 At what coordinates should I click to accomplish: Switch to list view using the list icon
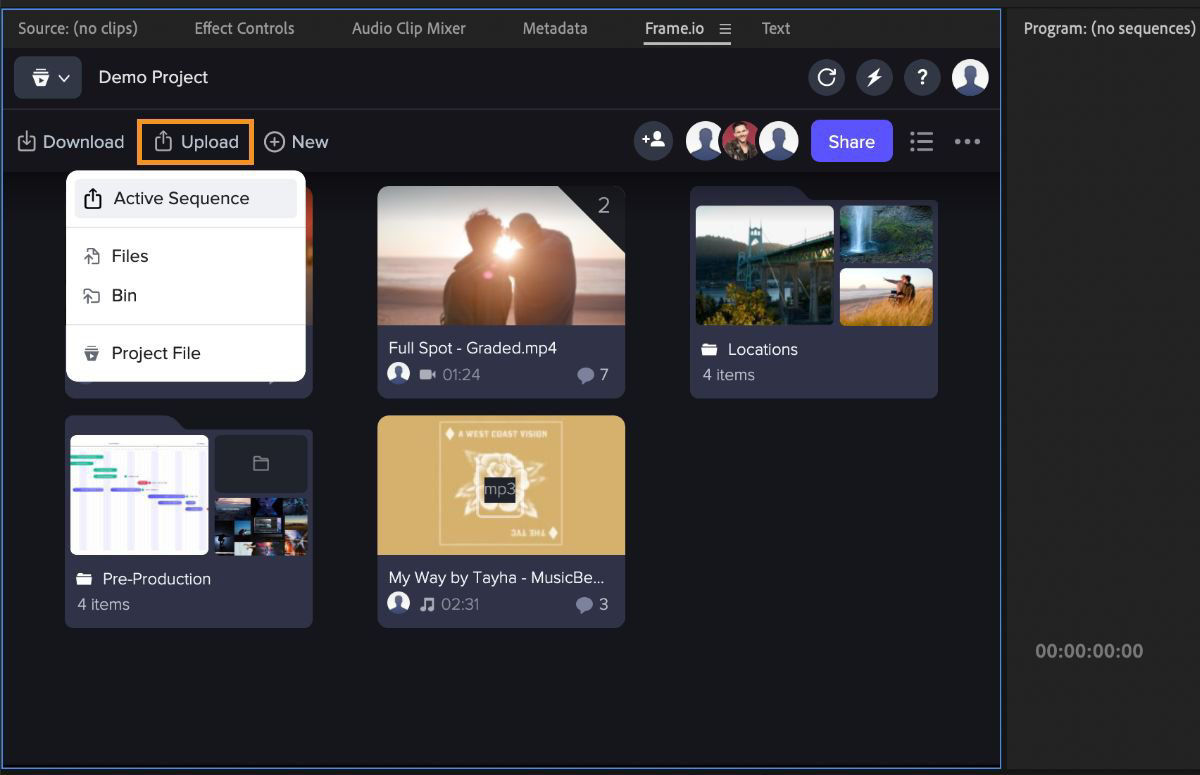(921, 141)
